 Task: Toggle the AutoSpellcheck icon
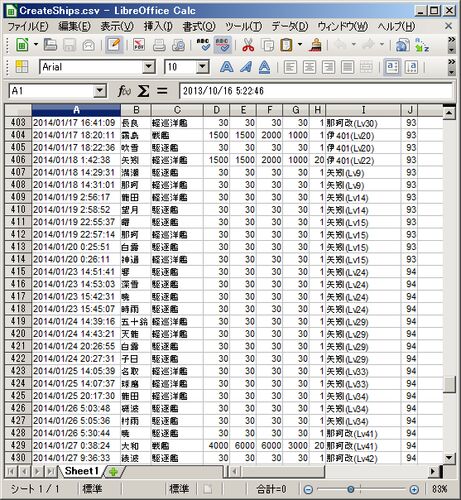[222, 45]
